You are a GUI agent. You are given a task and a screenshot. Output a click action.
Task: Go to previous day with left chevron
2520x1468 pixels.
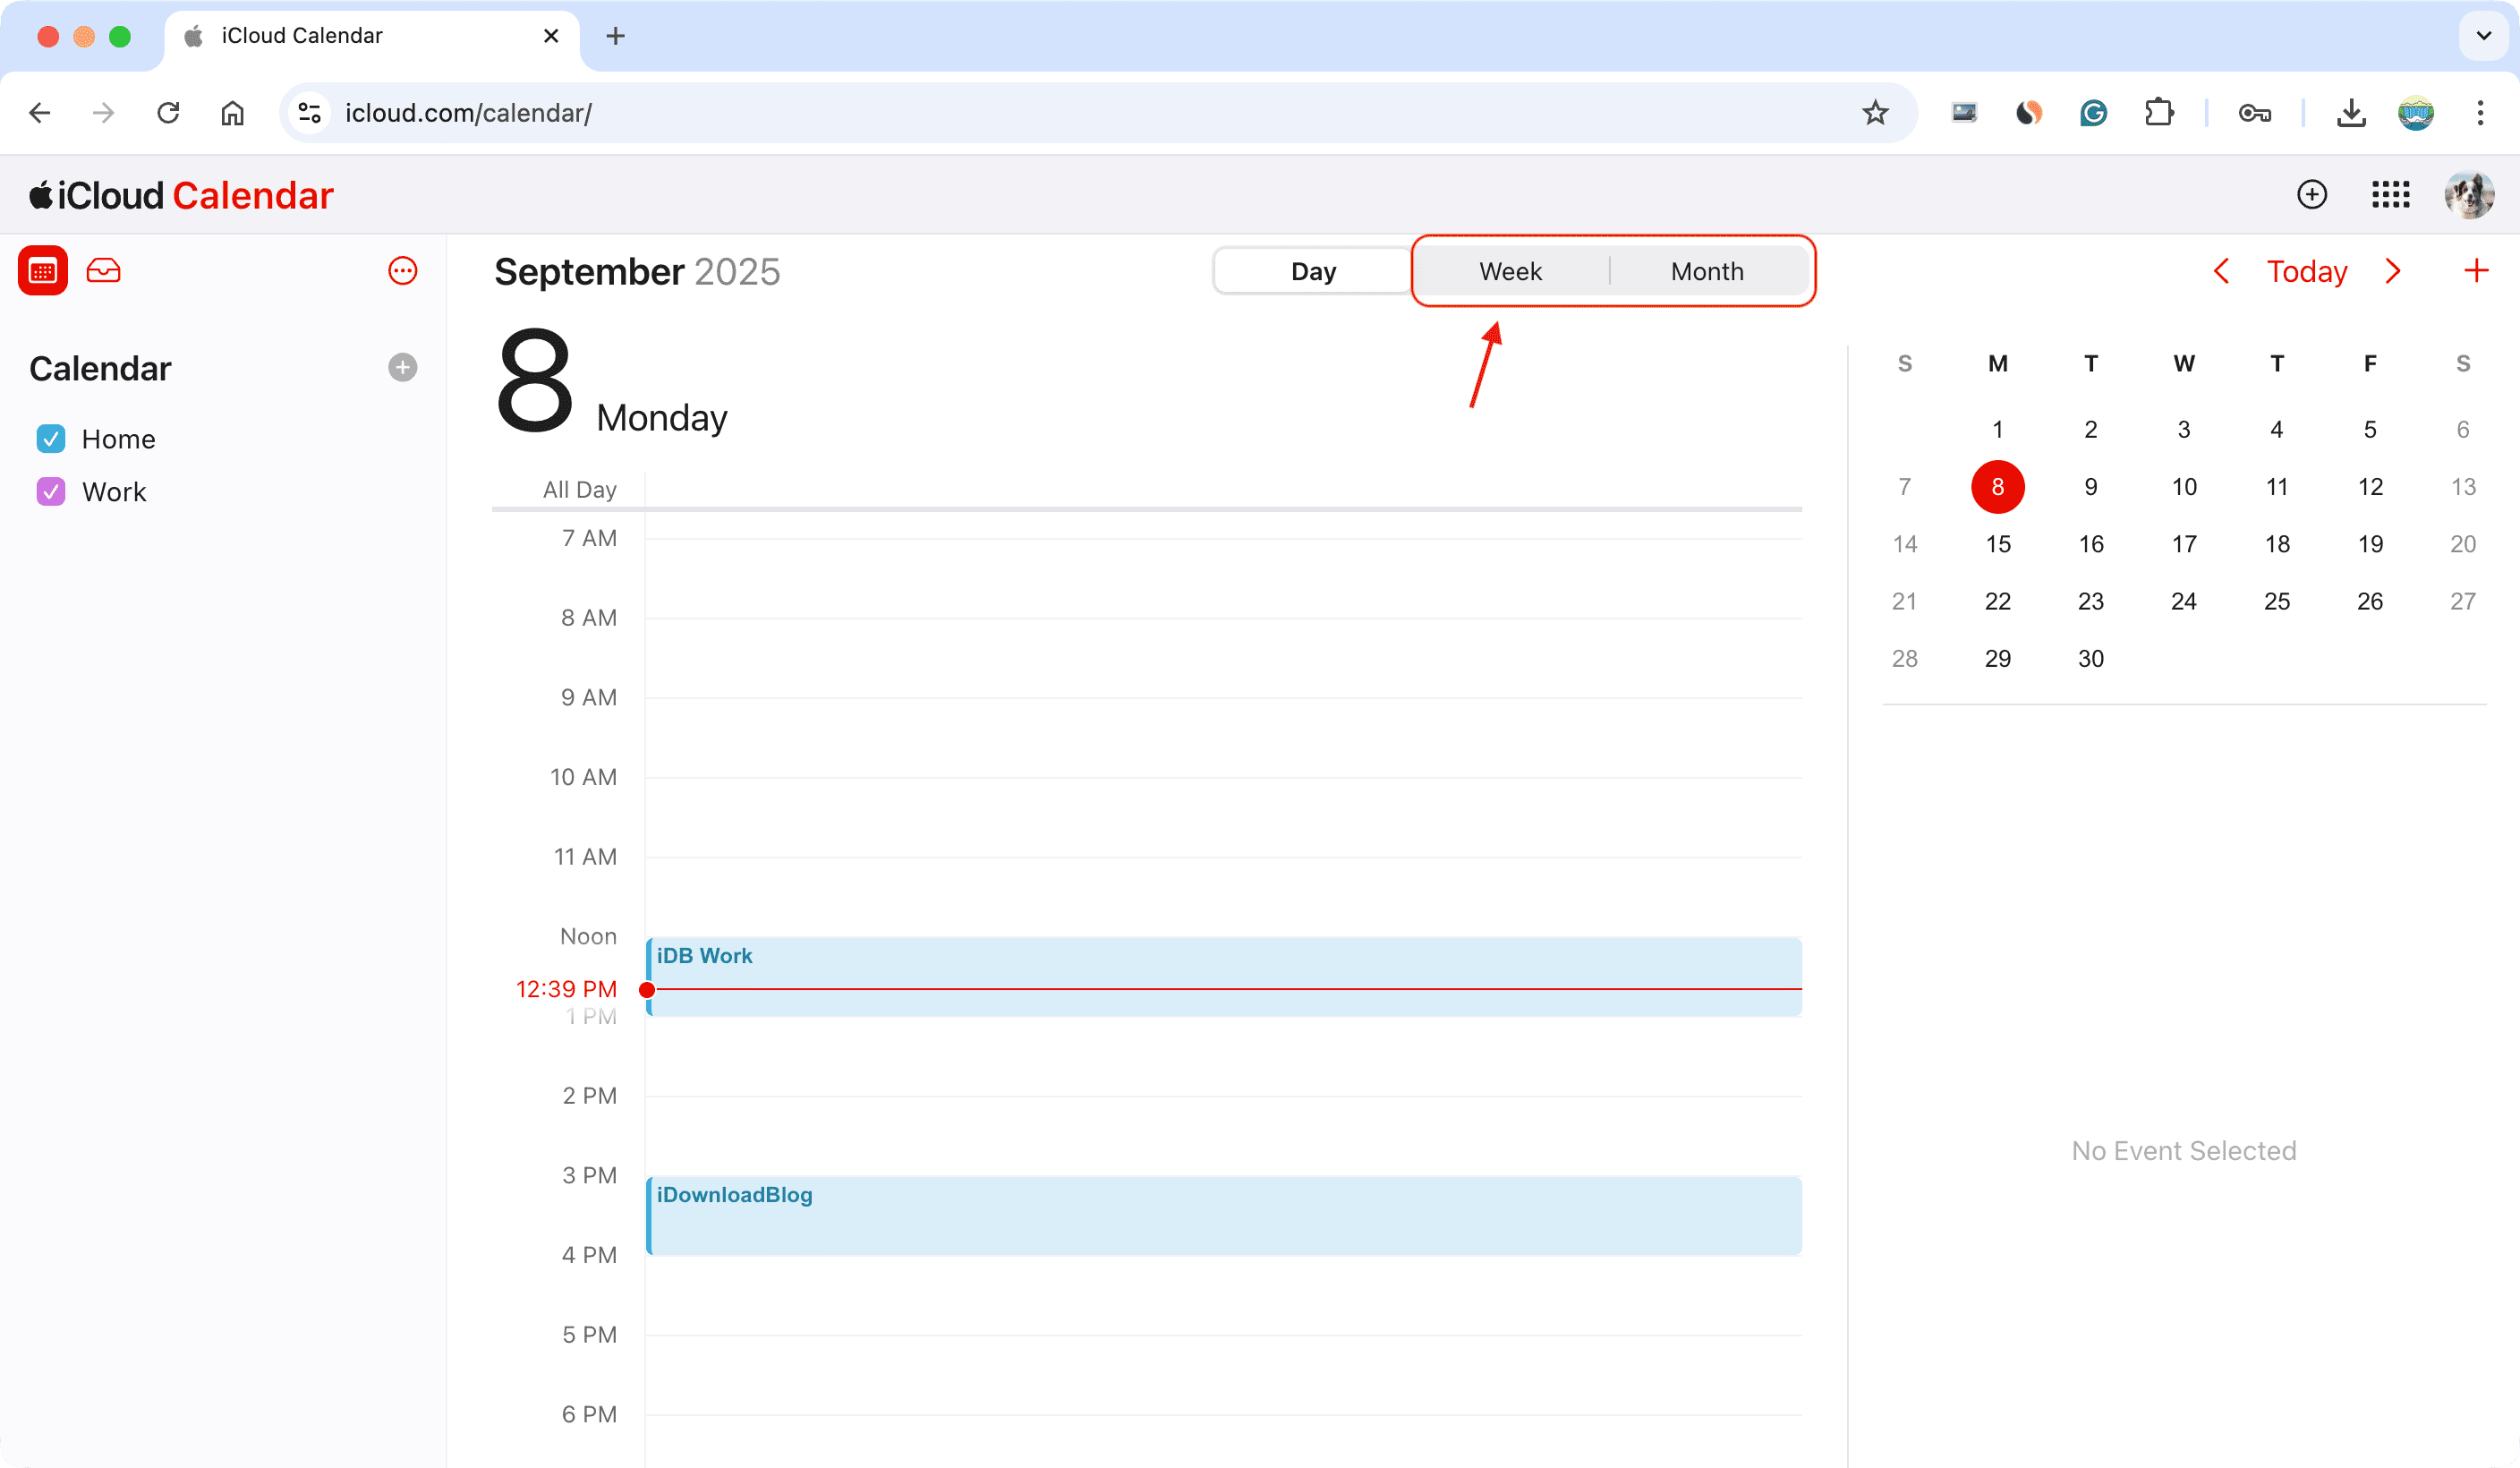(2221, 271)
